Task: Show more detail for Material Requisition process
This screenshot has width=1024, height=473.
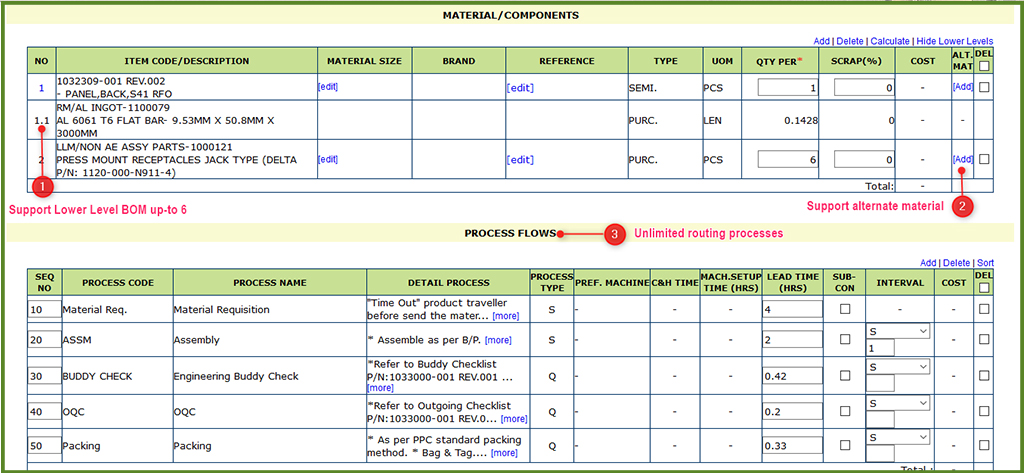Action: (x=505, y=316)
